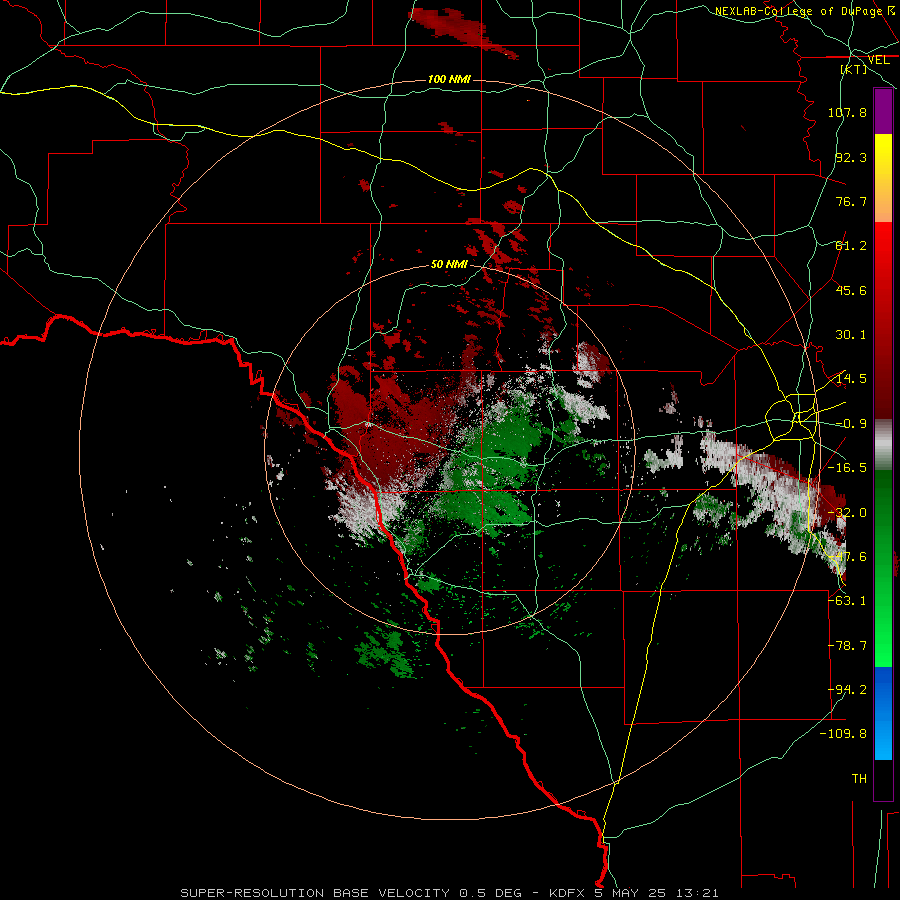Click the KDFX 5 MAY 25 13:21 timestamp
This screenshot has height=900, width=900.
[x=634, y=893]
